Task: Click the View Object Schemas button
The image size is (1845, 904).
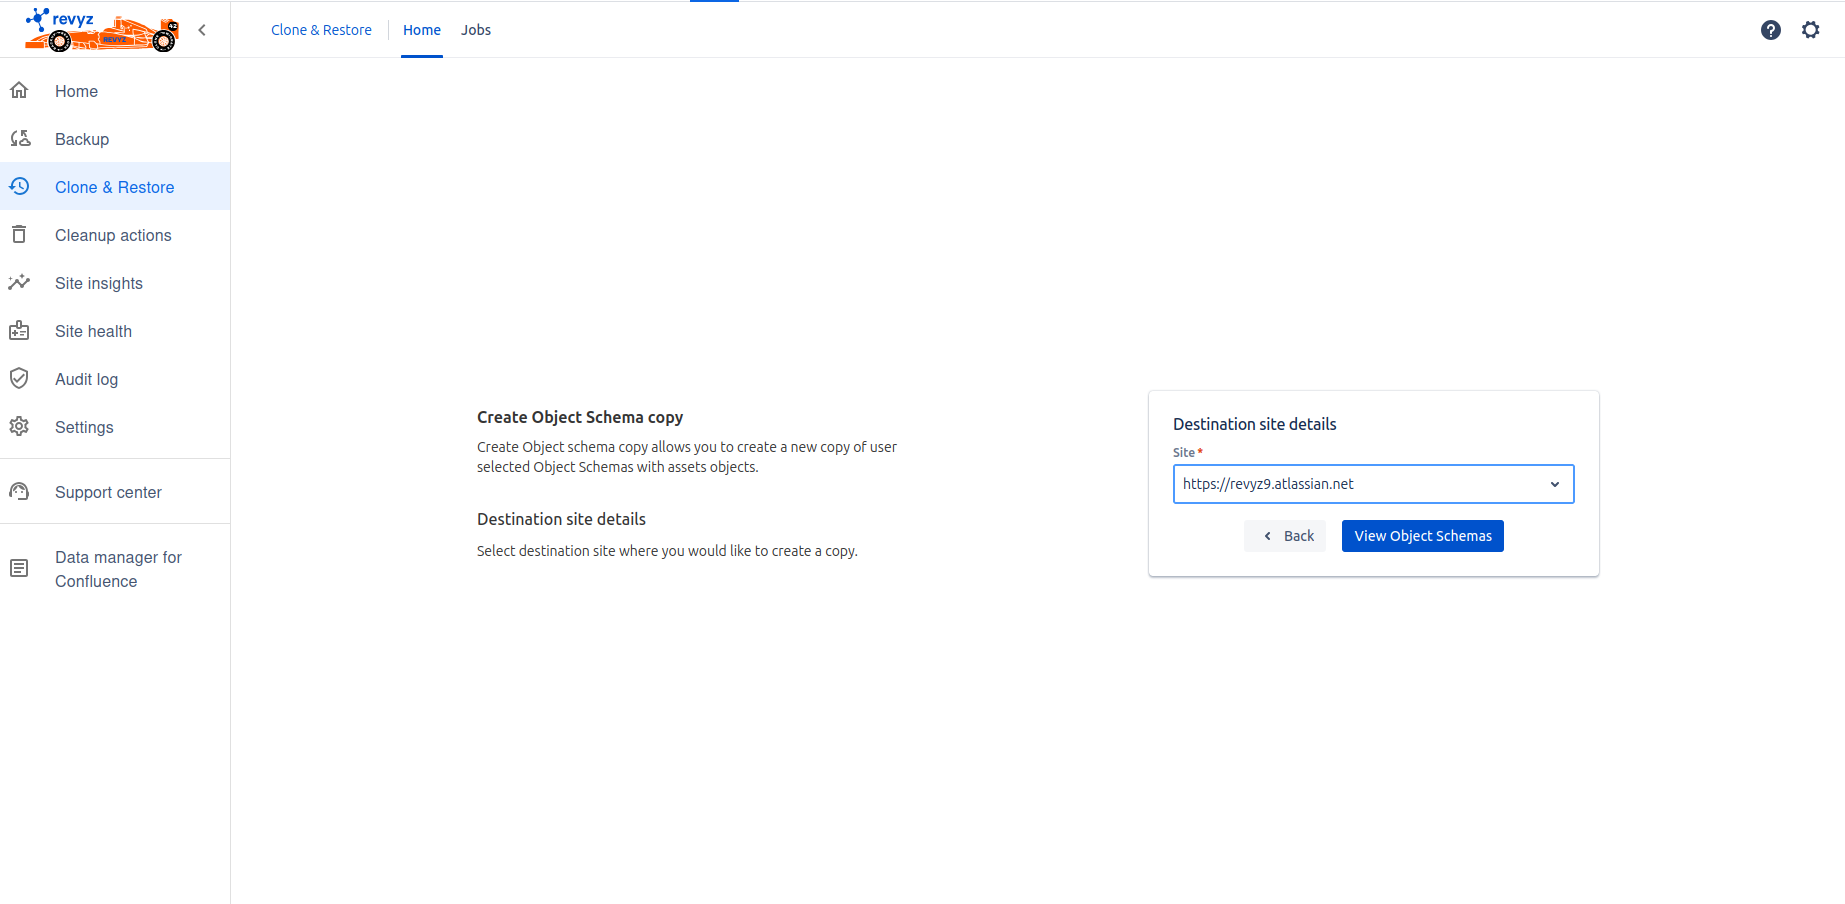Action: click(x=1422, y=535)
